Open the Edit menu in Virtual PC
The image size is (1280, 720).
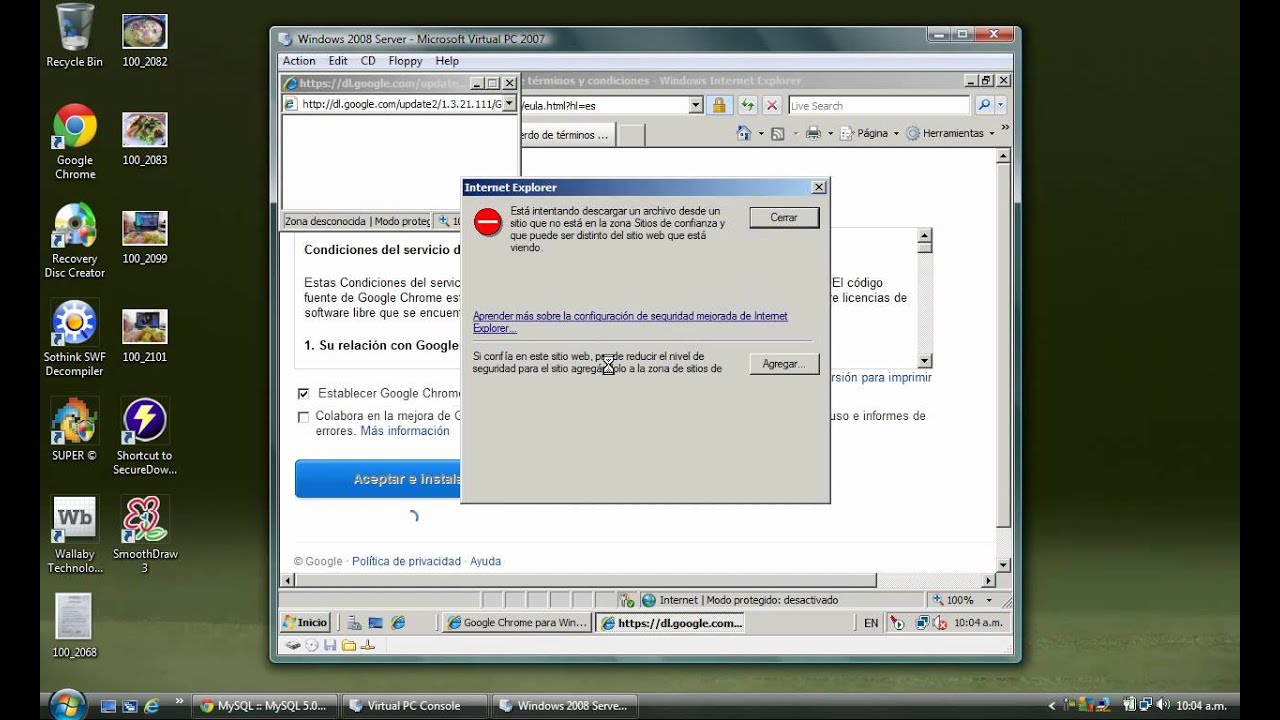[x=338, y=61]
